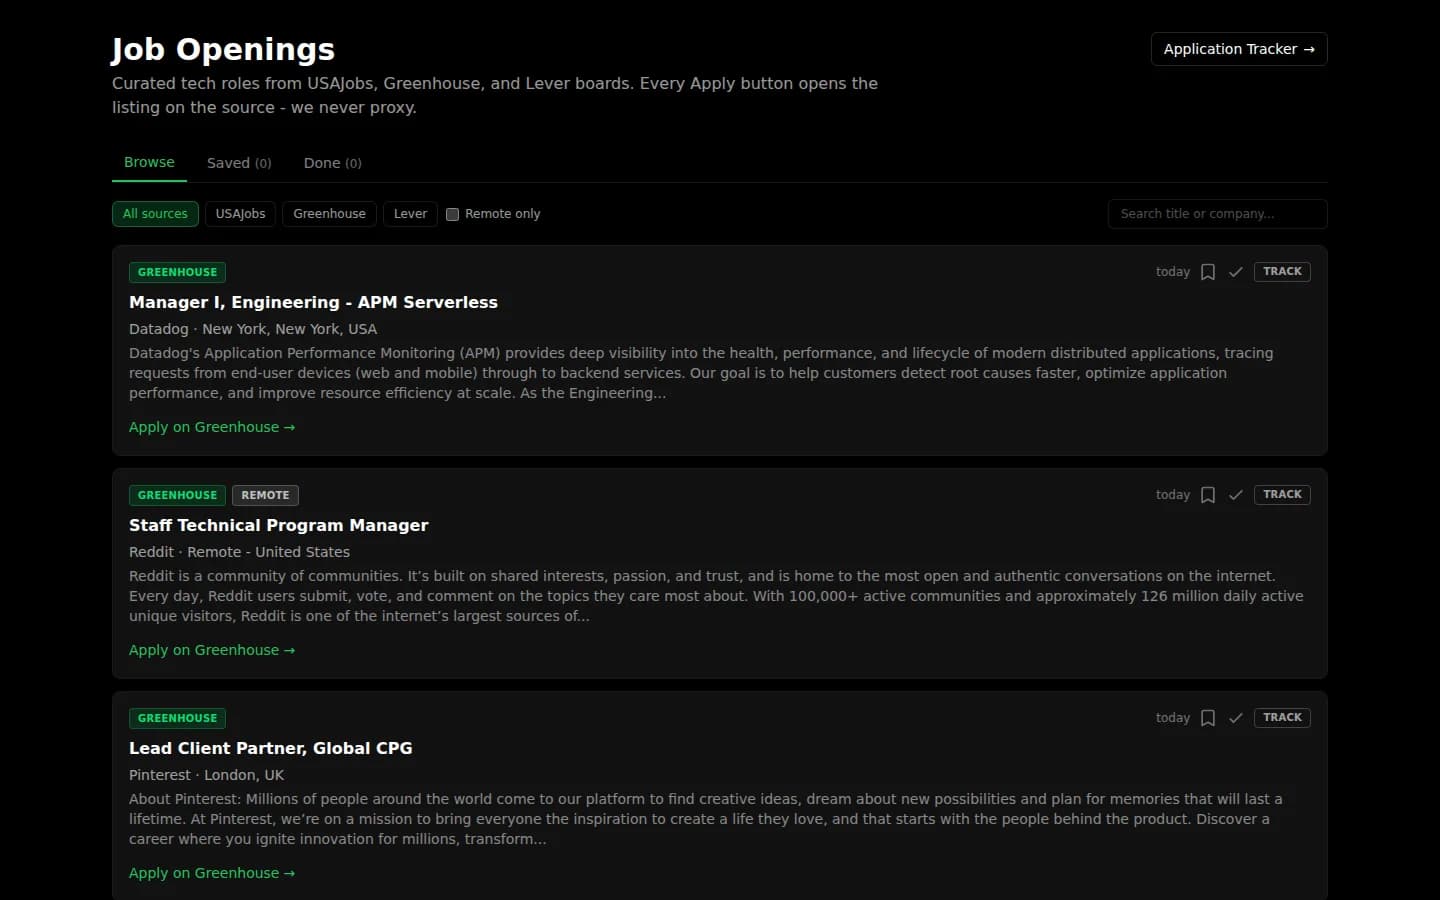
Task: Open the Saved (0) tab
Action: pyautogui.click(x=239, y=163)
